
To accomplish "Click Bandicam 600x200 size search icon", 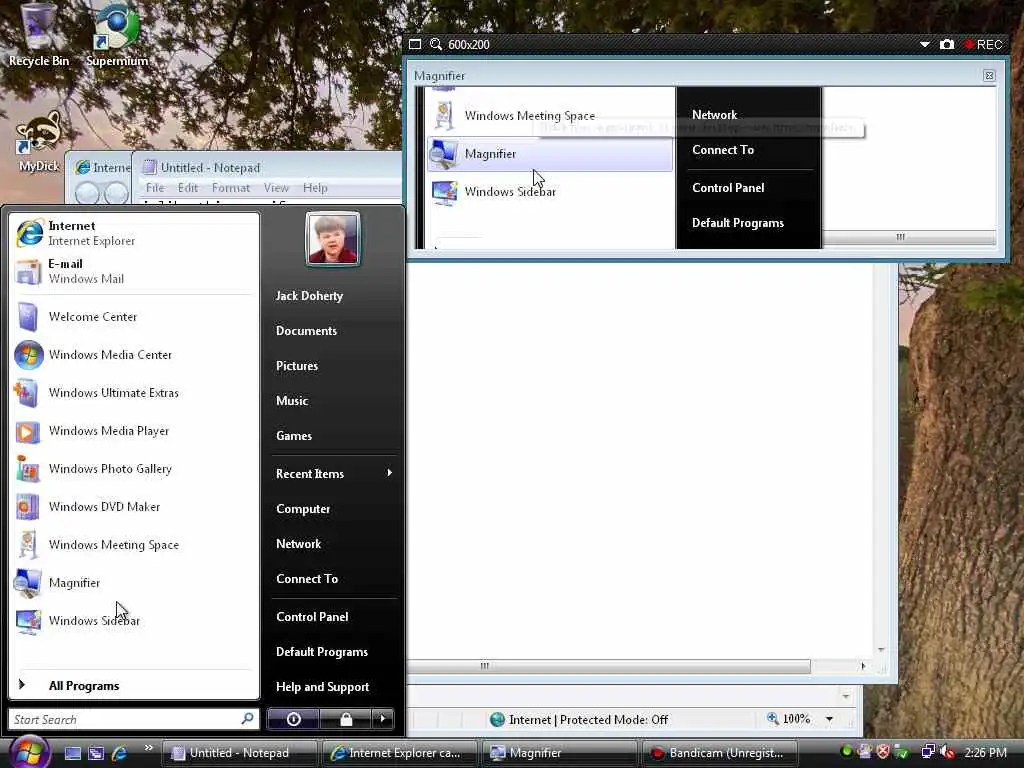I will coord(436,44).
